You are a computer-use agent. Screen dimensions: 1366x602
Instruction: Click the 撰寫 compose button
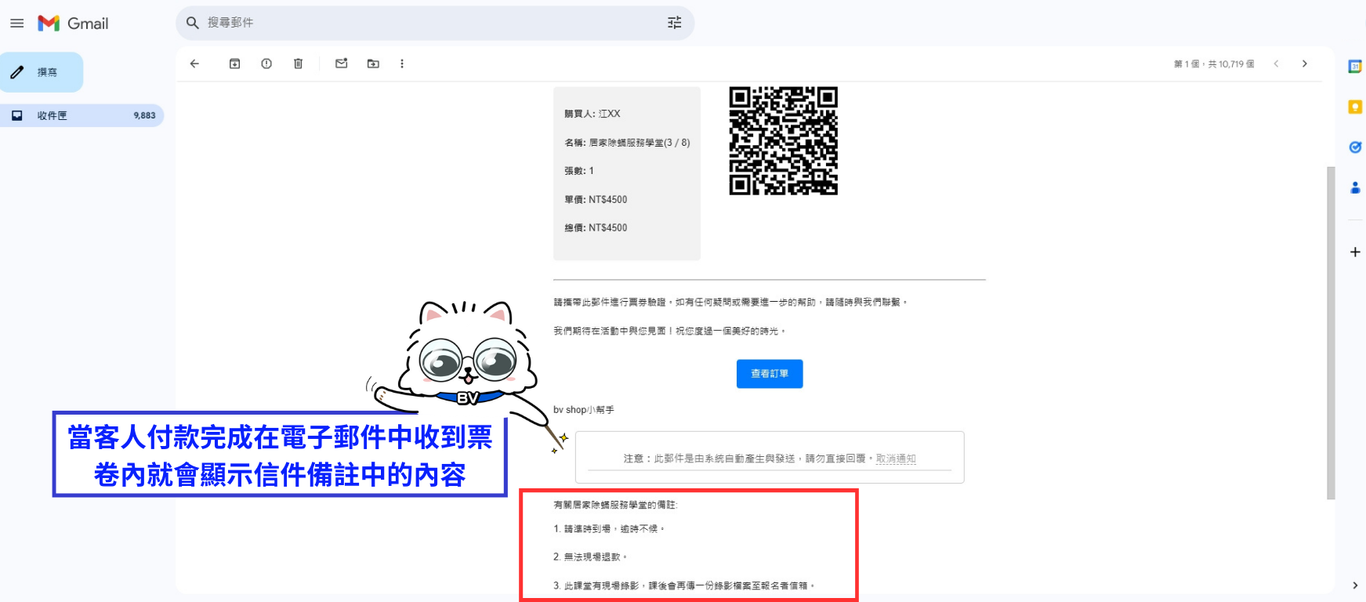pyautogui.click(x=42, y=72)
